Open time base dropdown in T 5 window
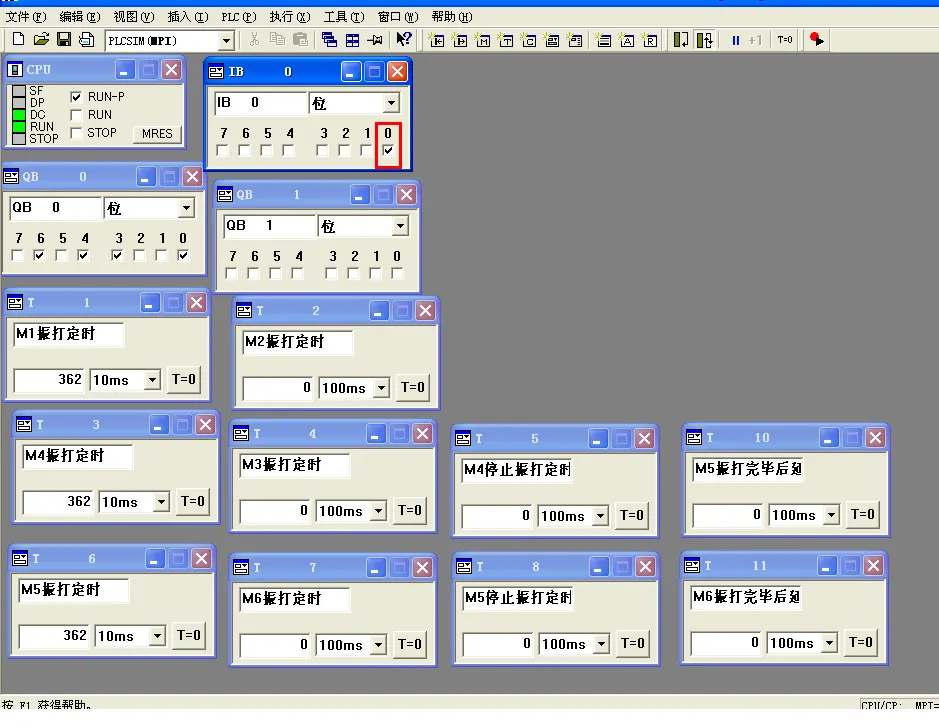This screenshot has height=728, width=939. point(601,516)
